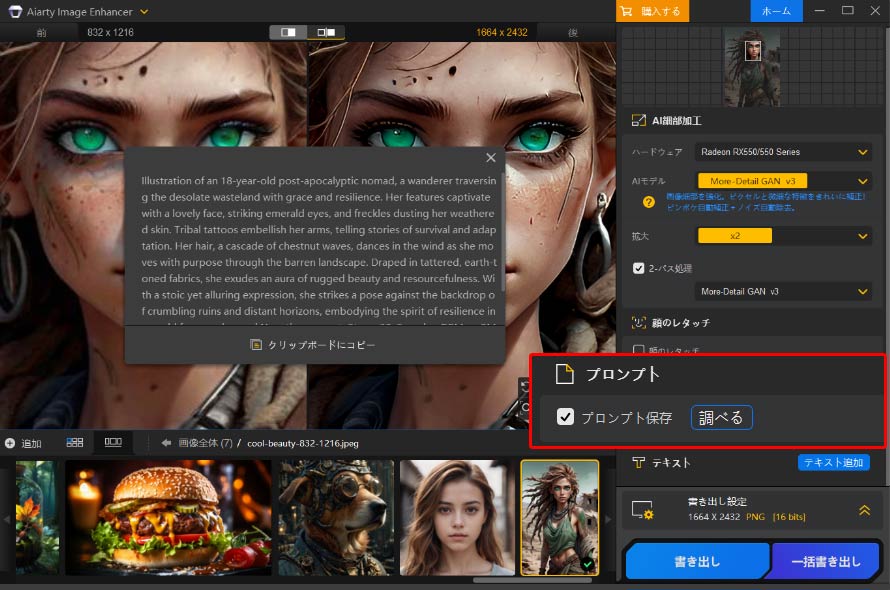
Task: Toggle the 2-パス処理 checkbox
Action: tap(639, 268)
